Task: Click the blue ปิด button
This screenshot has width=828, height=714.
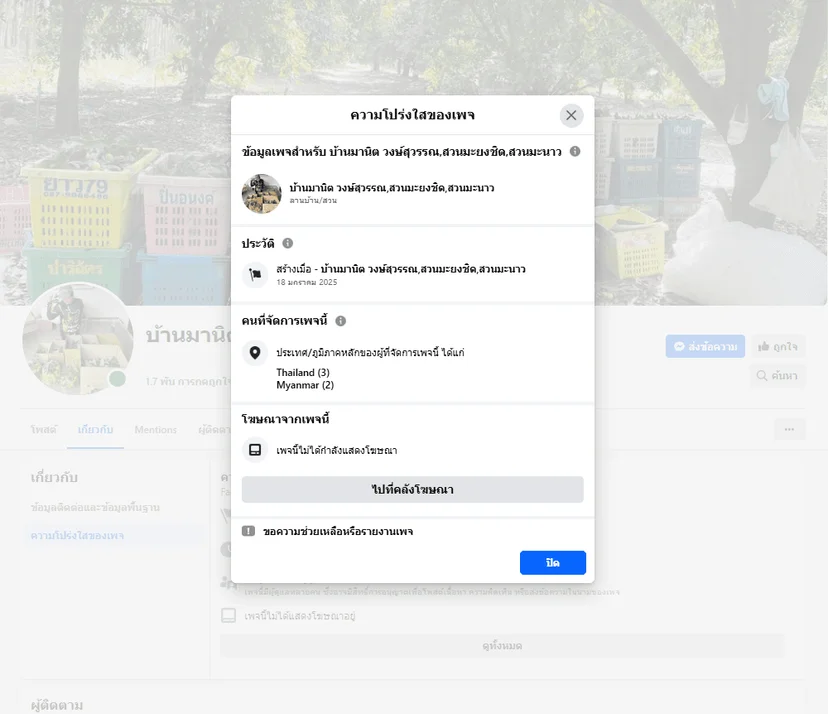Action: (x=553, y=562)
